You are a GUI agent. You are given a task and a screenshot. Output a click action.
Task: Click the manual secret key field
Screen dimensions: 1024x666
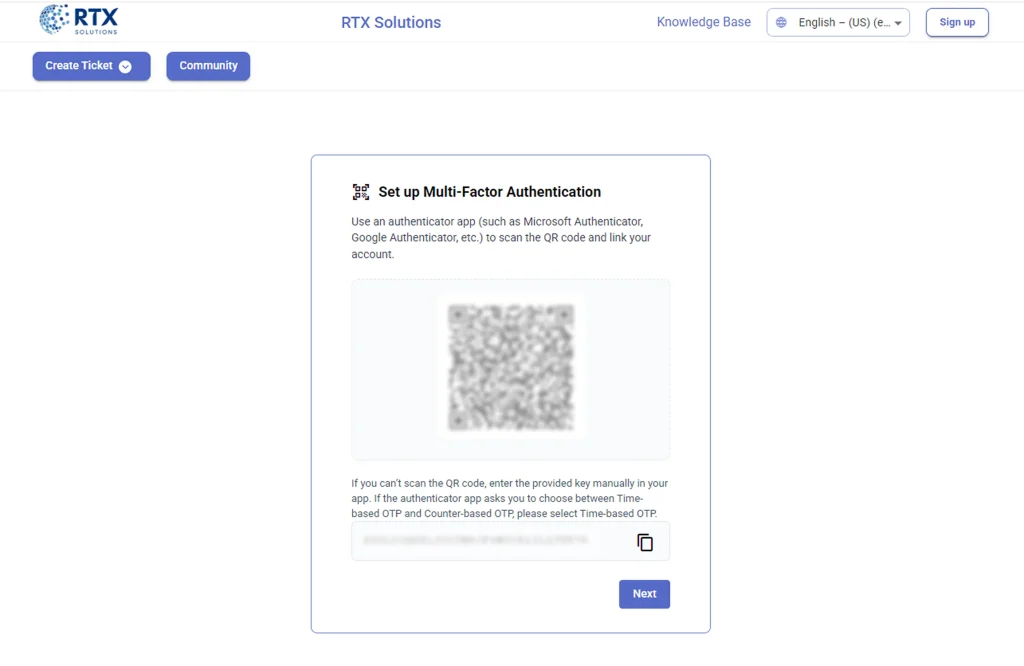click(511, 541)
